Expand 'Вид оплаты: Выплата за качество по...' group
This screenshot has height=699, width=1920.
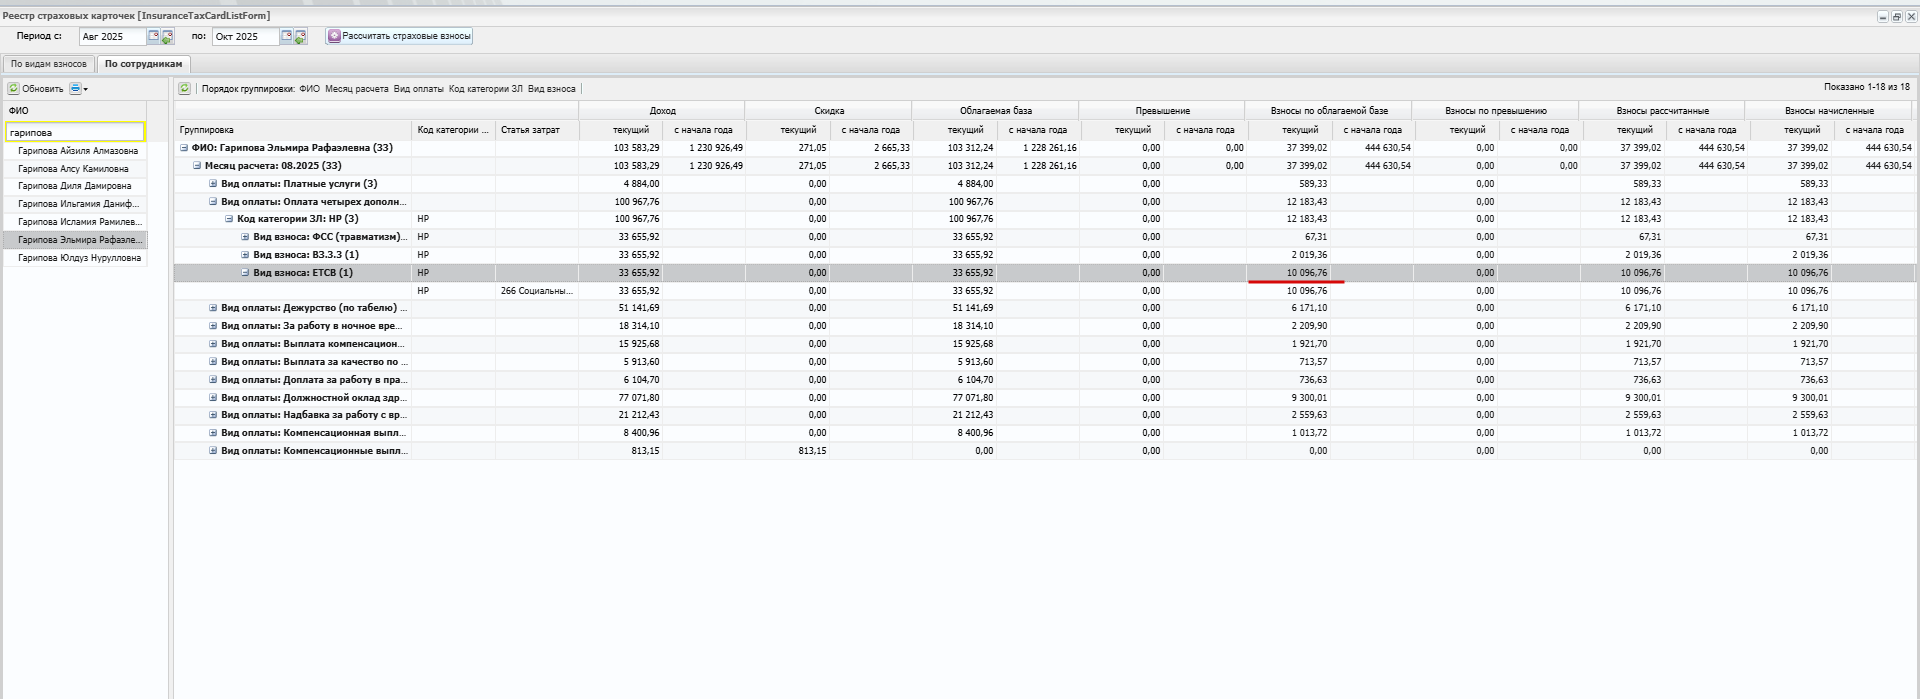(x=213, y=362)
